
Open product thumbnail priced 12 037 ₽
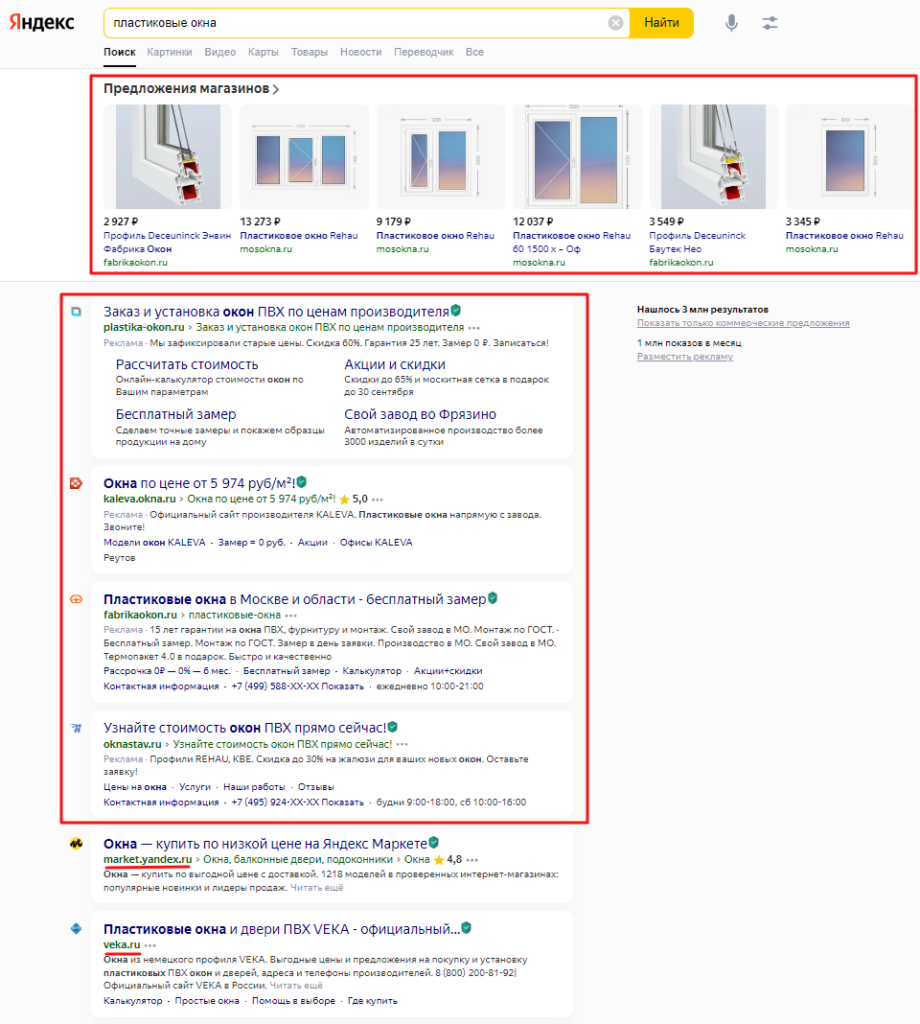tap(577, 157)
